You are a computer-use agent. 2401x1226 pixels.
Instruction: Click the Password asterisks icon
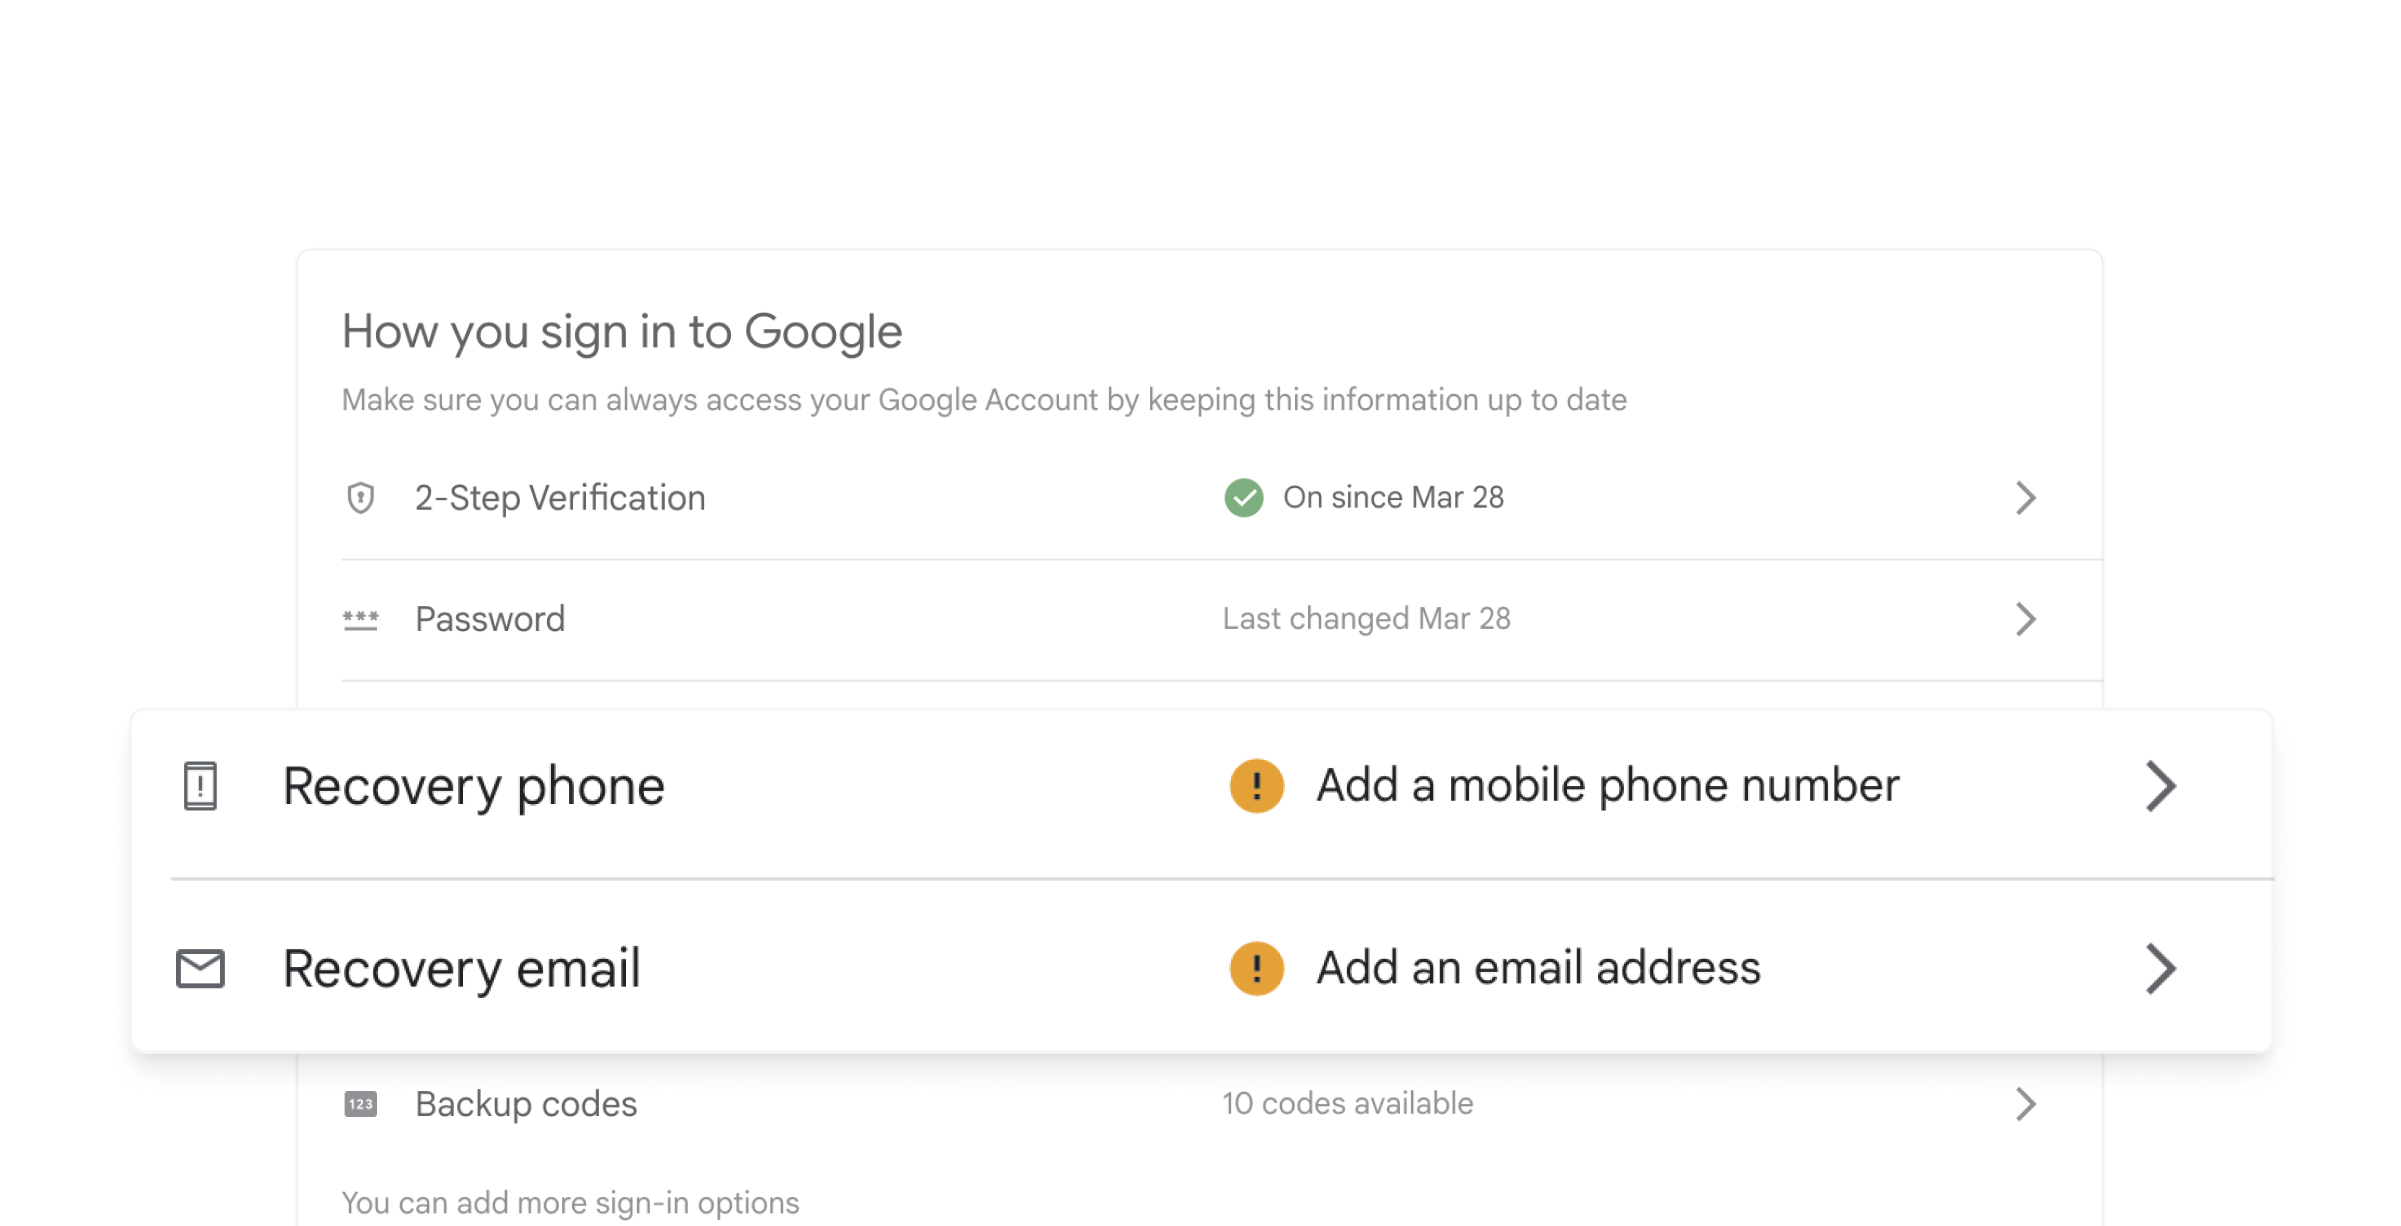click(360, 619)
